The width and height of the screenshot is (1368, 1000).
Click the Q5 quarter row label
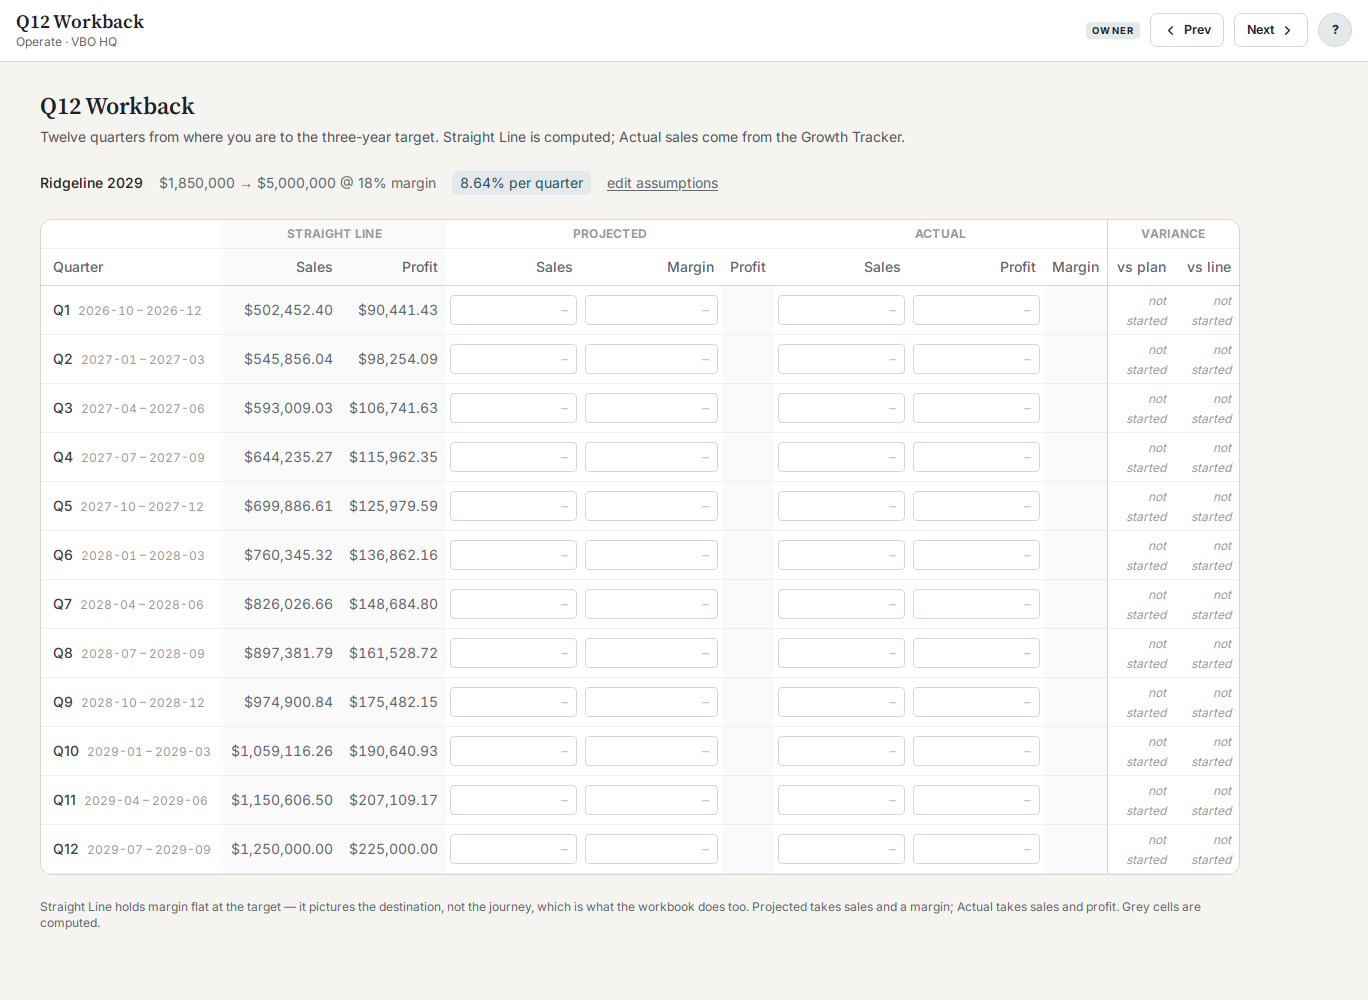coord(128,506)
